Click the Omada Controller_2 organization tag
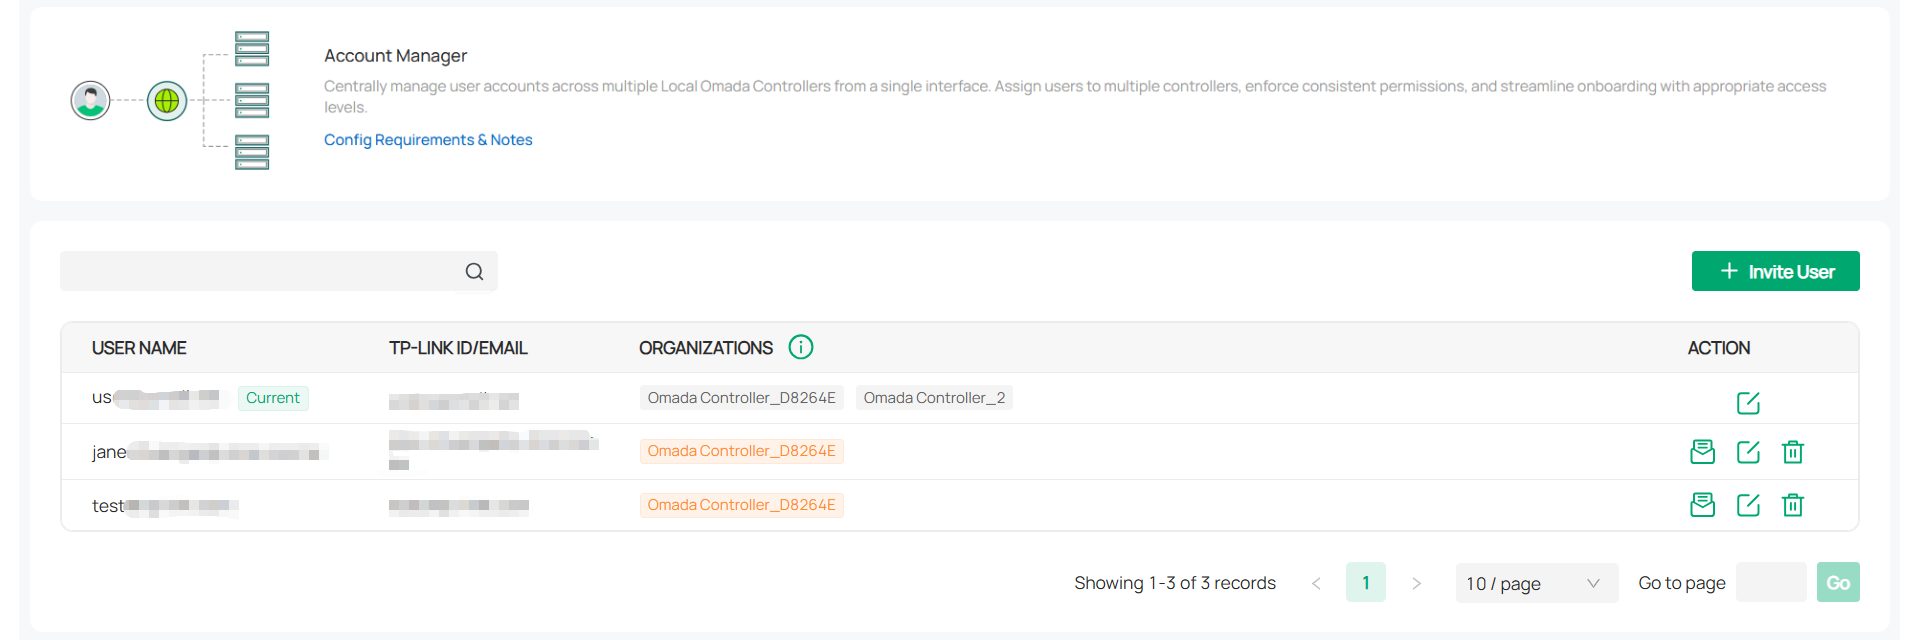This screenshot has height=640, width=1920. (x=934, y=398)
